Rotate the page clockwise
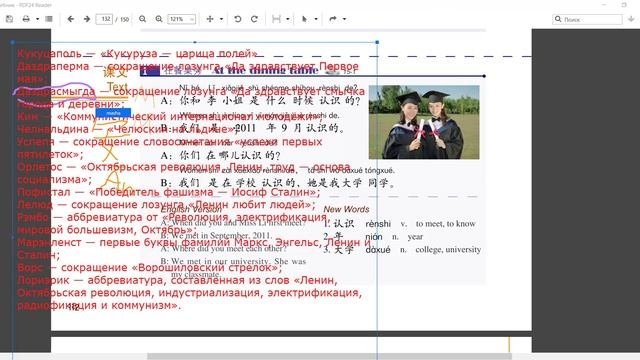640x360 pixels. point(254,19)
